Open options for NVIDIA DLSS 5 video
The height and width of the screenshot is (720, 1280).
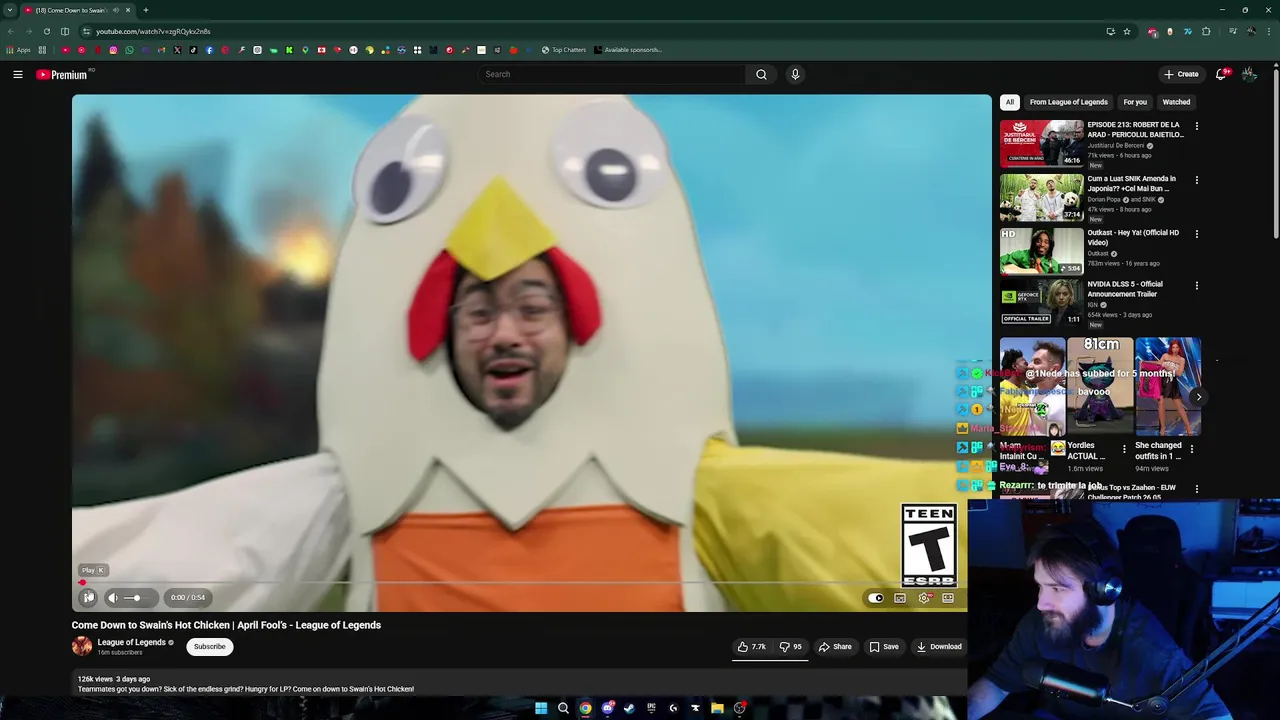pos(1197,285)
